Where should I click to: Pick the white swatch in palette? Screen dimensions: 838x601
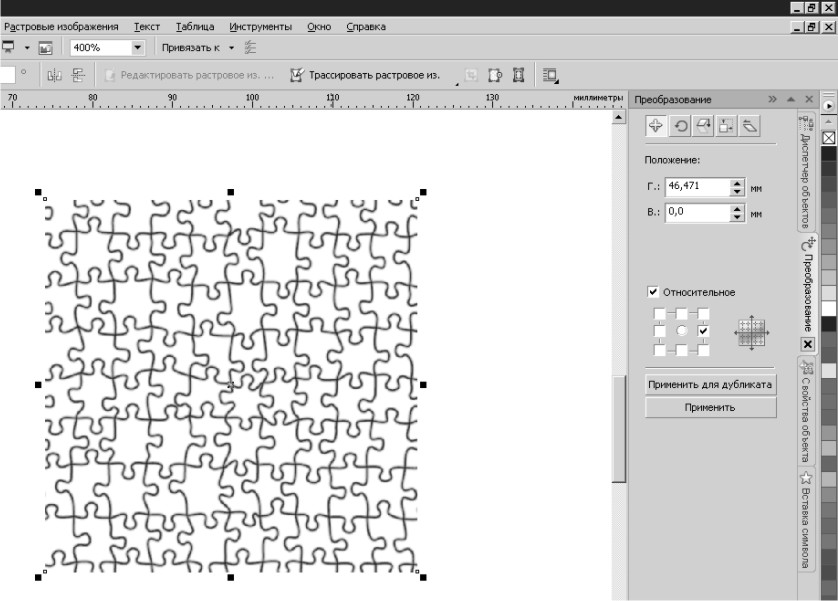tap(829, 308)
